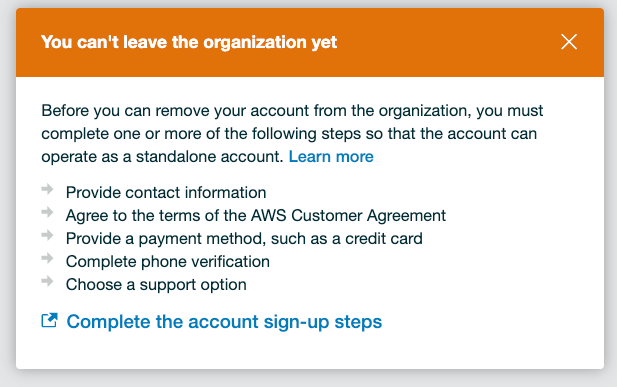617x387 pixels.
Task: Select the Agree to AWS Customer Agreement step text
Action: point(256,216)
